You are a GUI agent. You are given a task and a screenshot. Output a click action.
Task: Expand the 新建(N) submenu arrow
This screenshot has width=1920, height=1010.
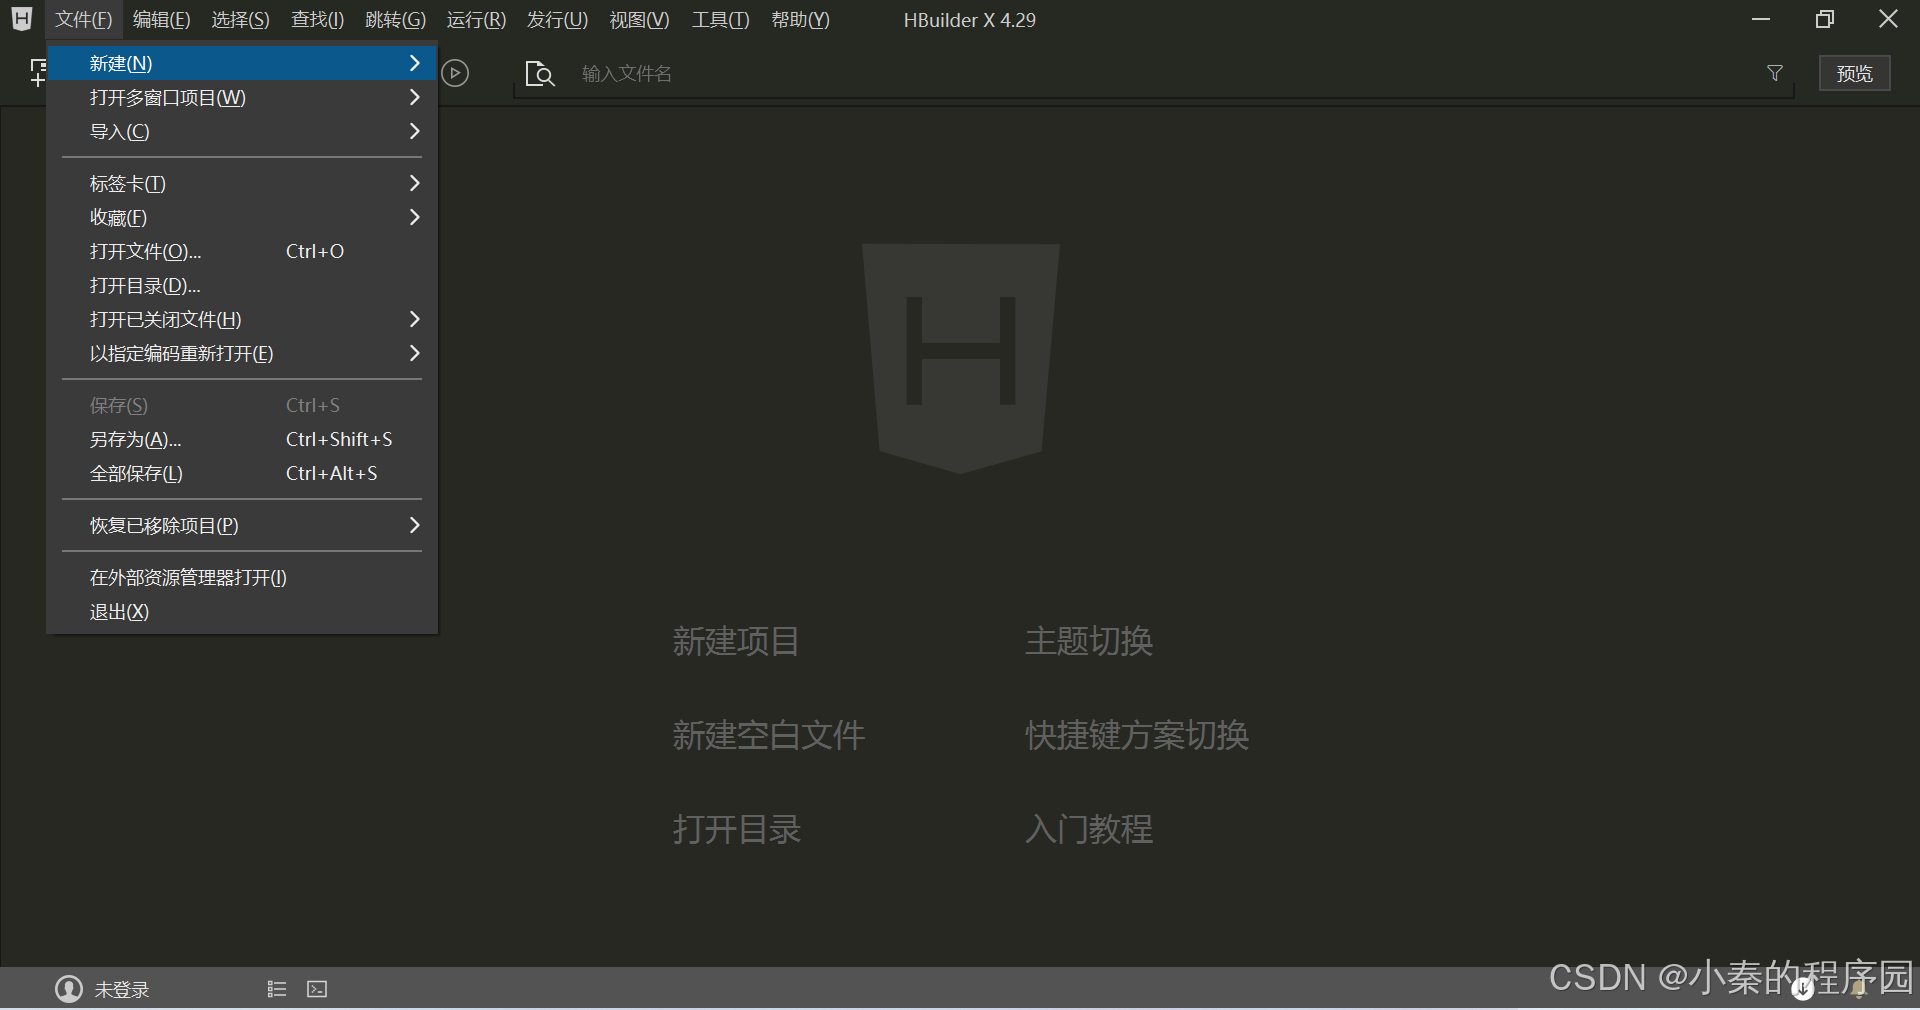click(x=415, y=63)
